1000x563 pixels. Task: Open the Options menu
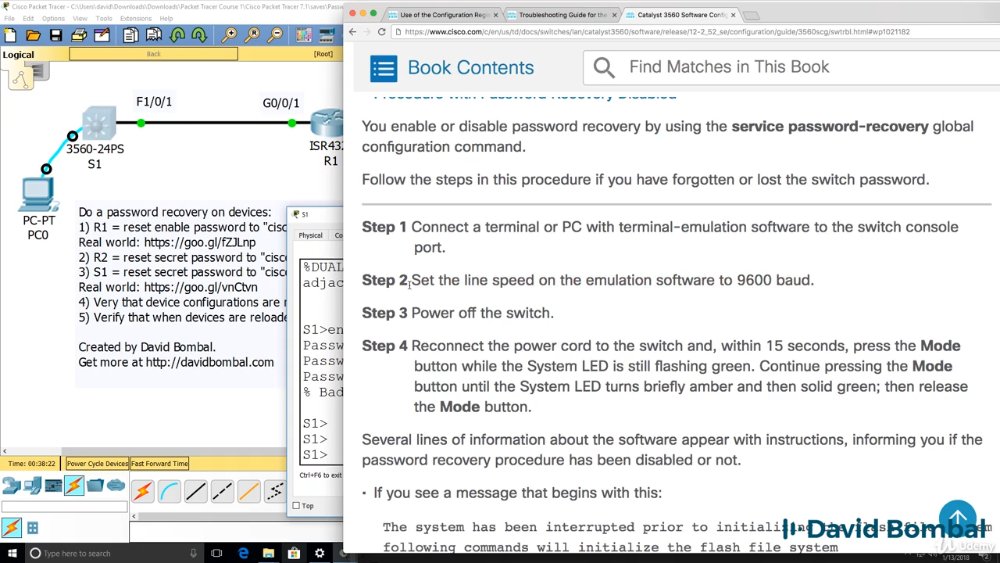[54, 18]
